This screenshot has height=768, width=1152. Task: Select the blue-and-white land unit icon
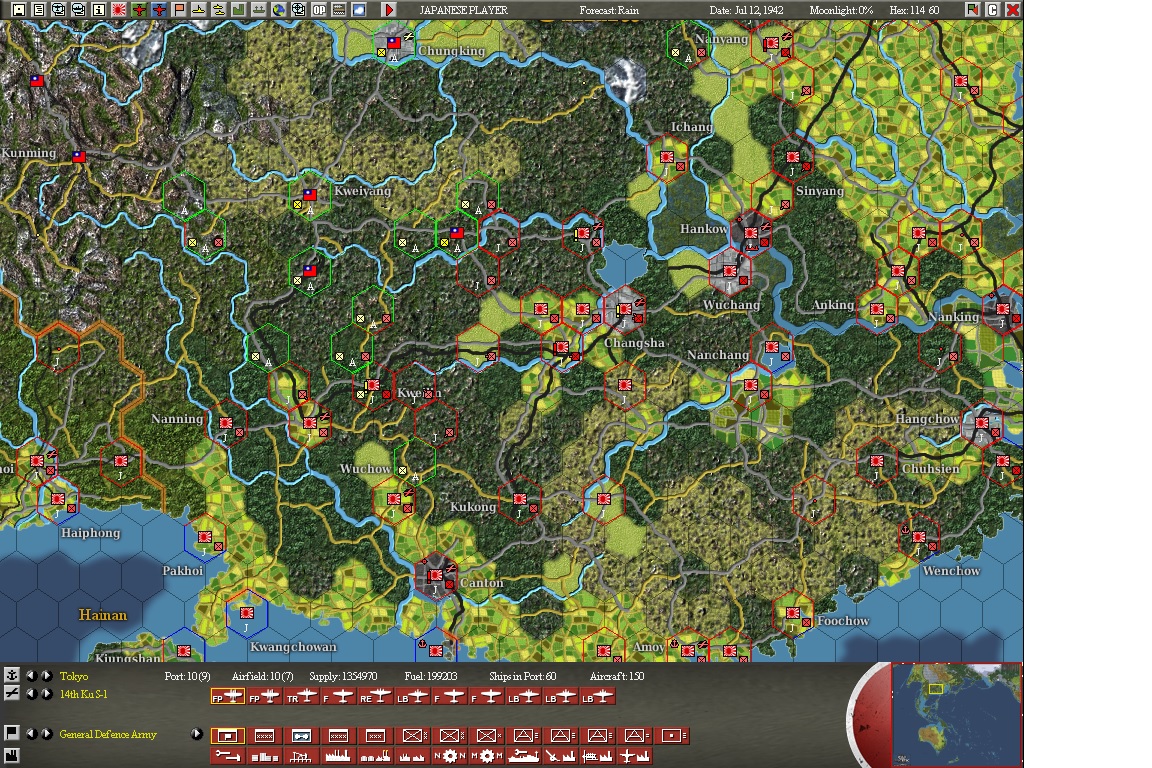click(x=302, y=736)
